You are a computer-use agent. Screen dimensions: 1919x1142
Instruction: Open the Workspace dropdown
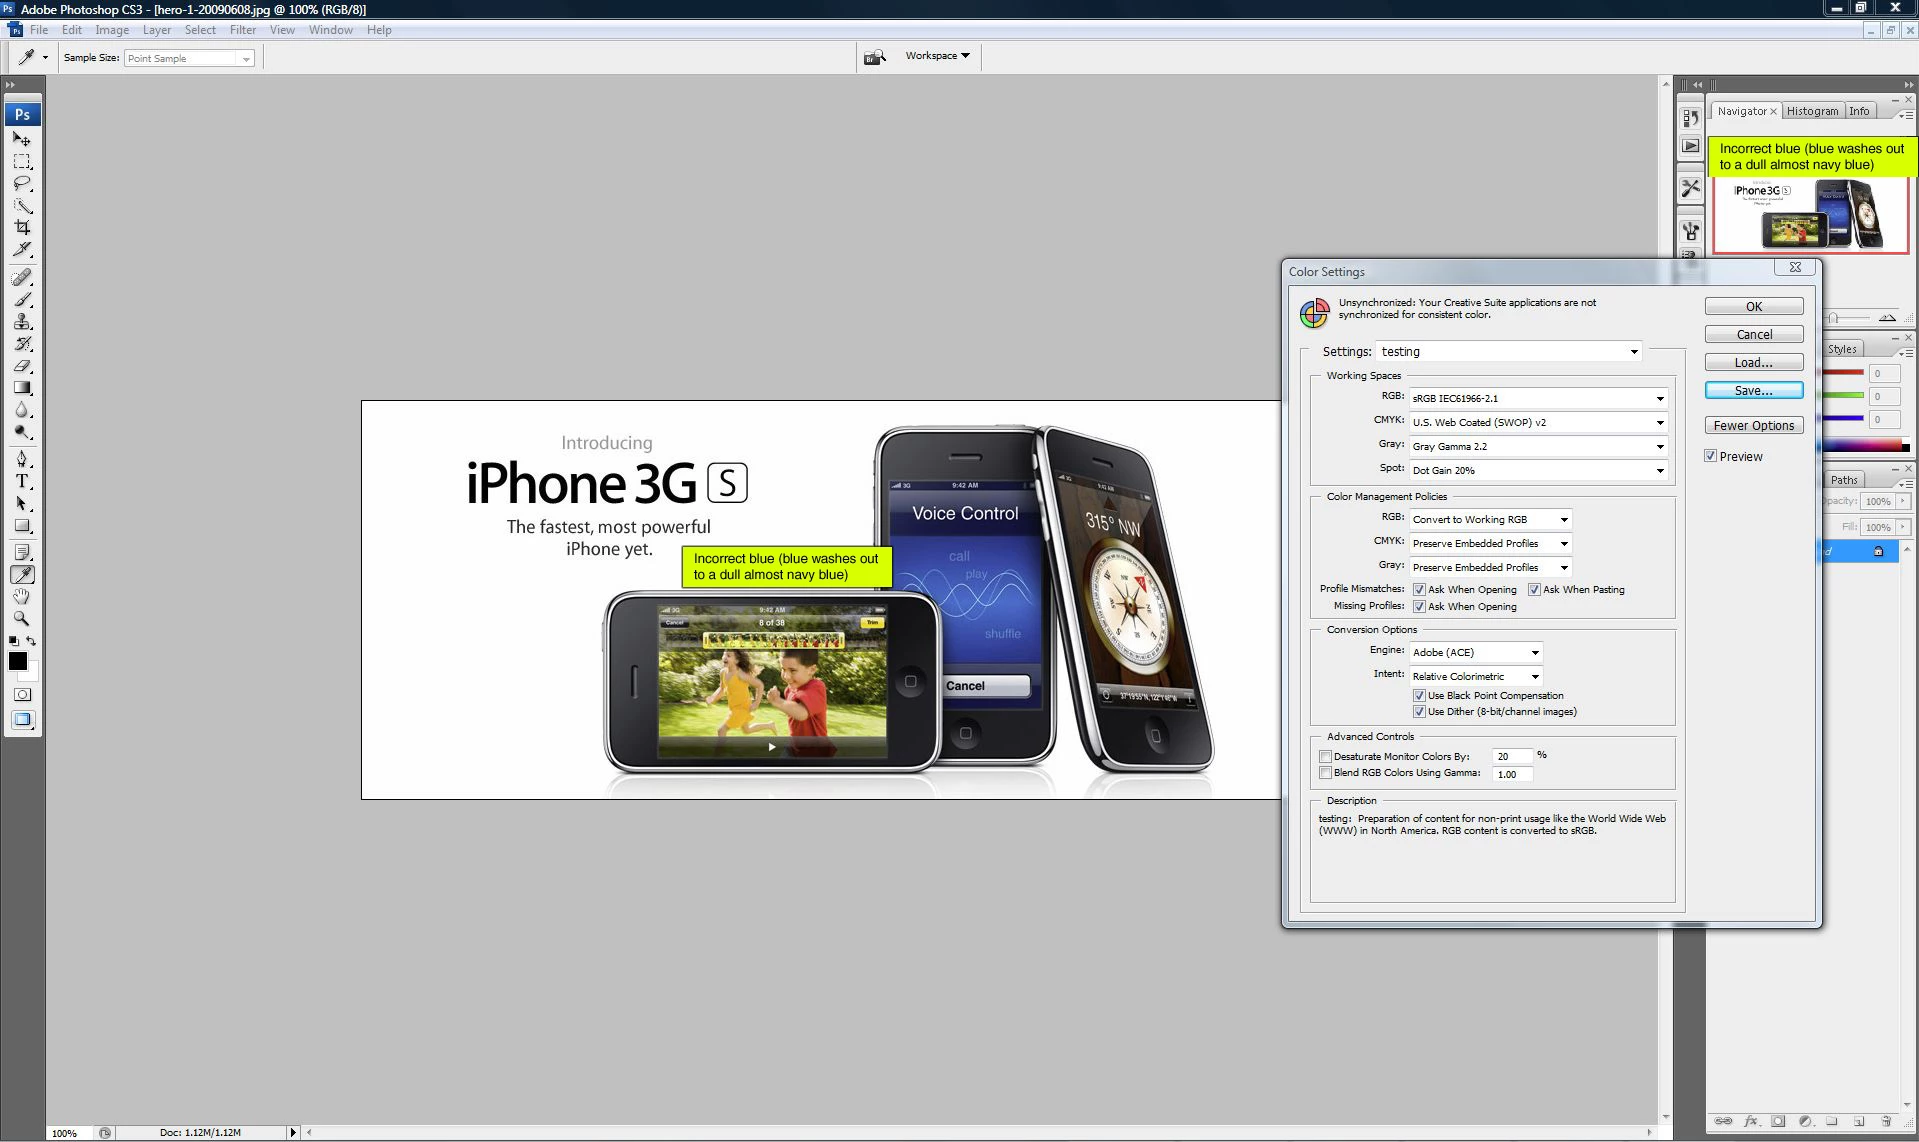pyautogui.click(x=937, y=56)
